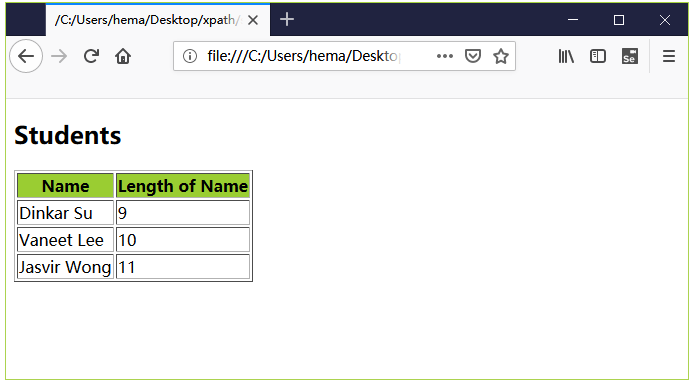Click the forward navigation arrow
Screen dimensions: 694x383
click(59, 56)
